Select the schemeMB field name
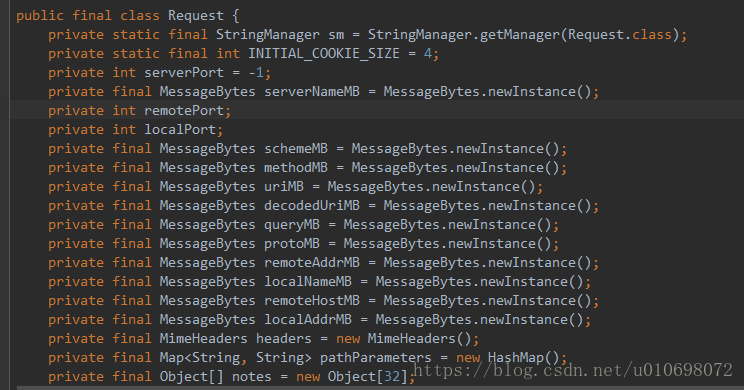Image resolution: width=744 pixels, height=390 pixels. (x=296, y=149)
